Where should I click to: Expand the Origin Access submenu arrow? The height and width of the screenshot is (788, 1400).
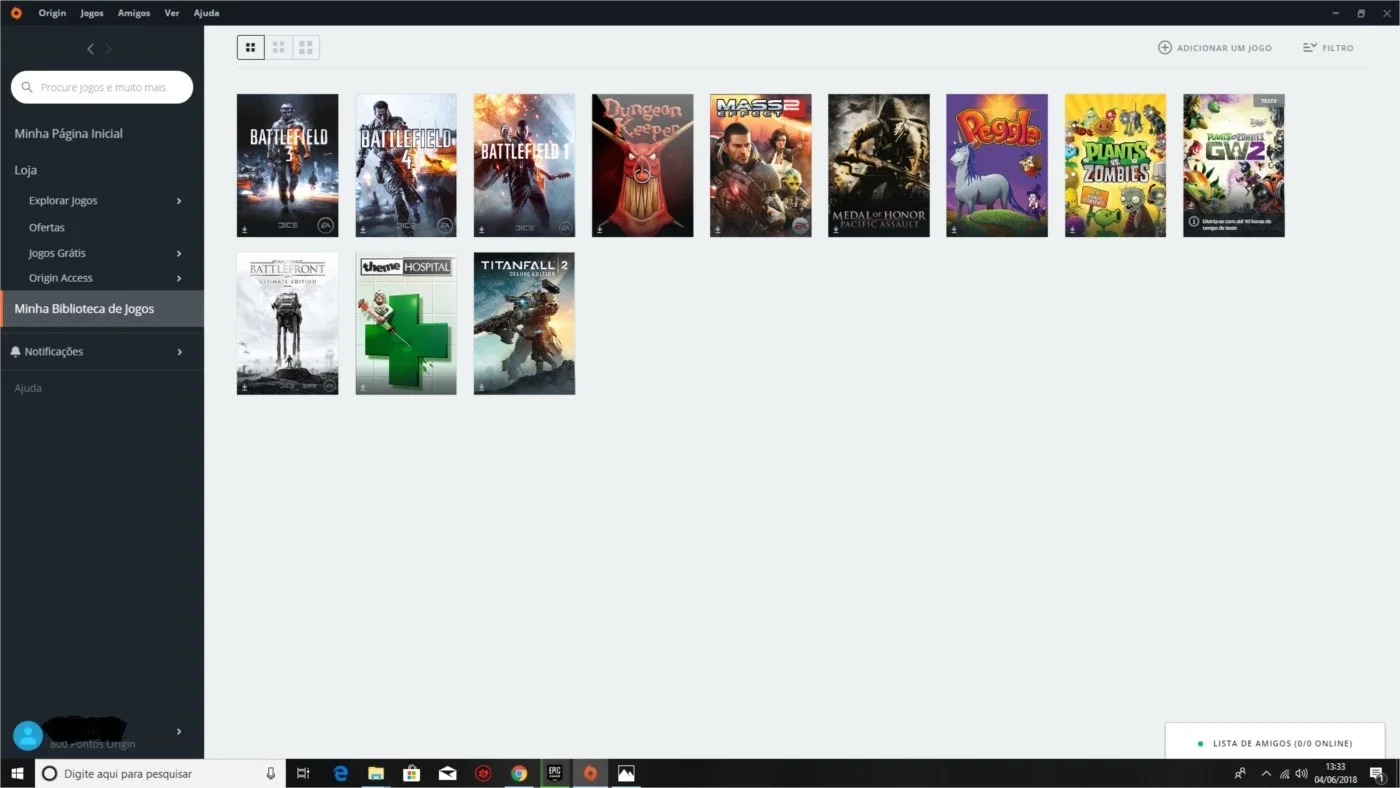(x=179, y=278)
